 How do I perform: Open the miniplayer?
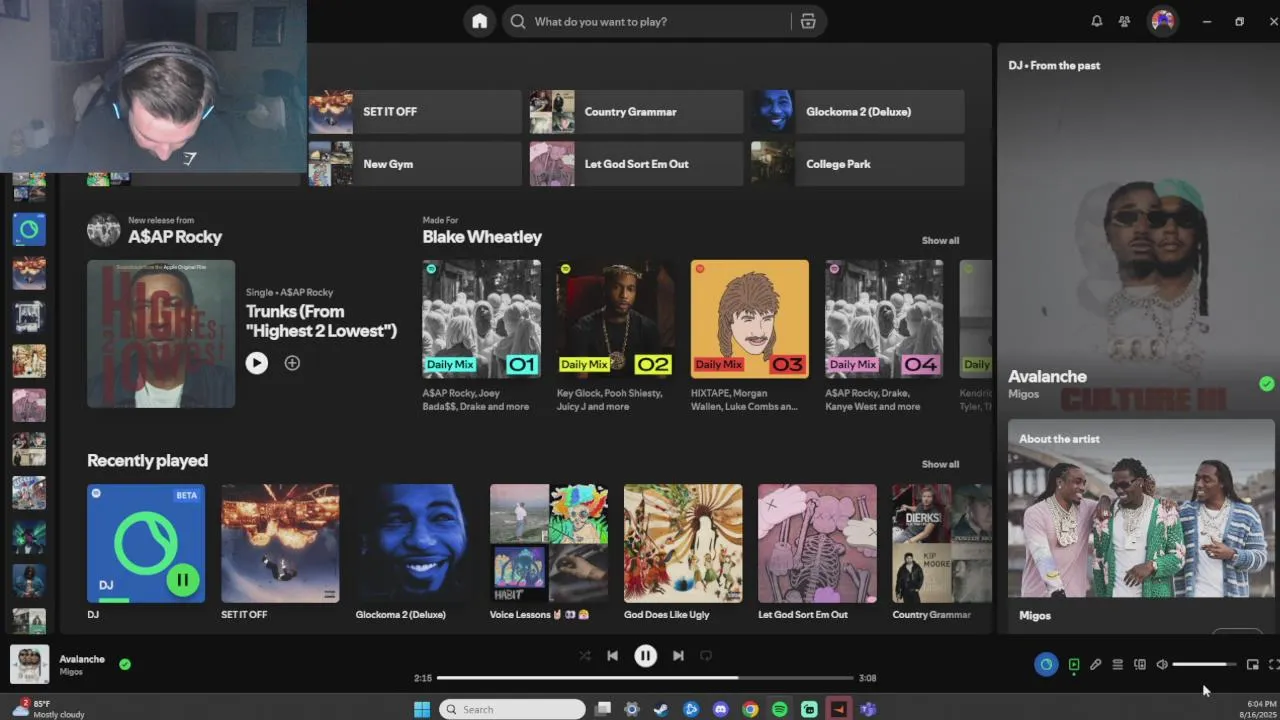(x=1252, y=664)
